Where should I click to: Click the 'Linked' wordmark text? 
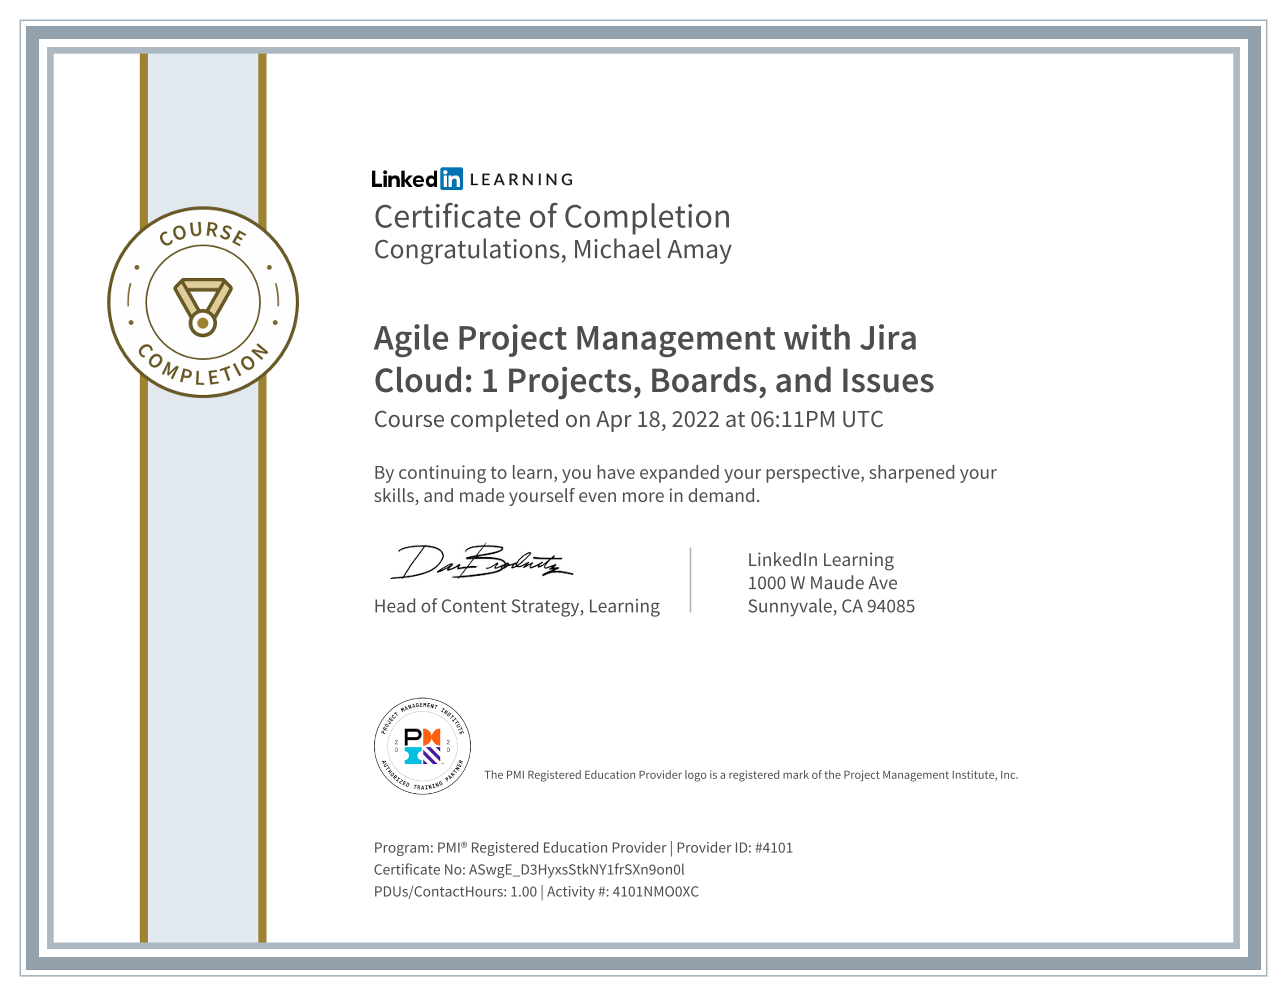point(404,179)
